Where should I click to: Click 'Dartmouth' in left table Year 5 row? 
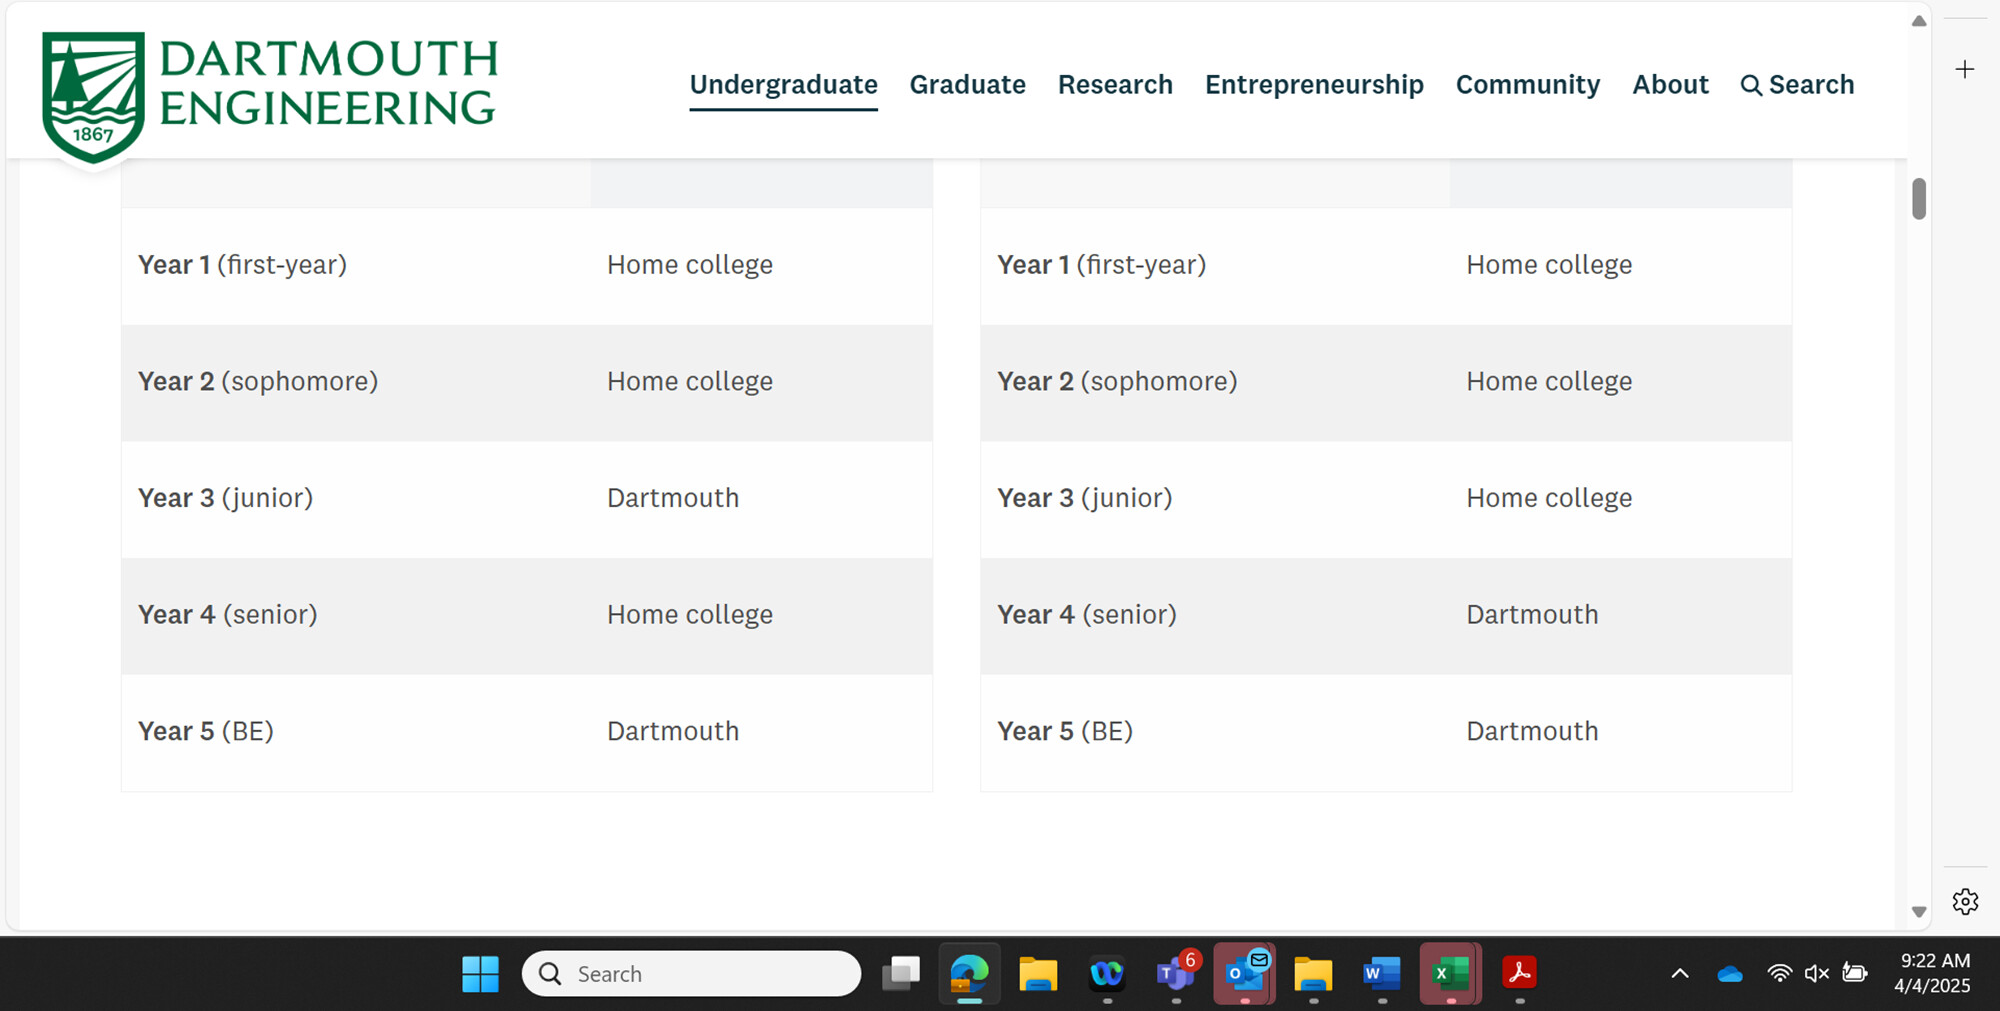(x=673, y=732)
